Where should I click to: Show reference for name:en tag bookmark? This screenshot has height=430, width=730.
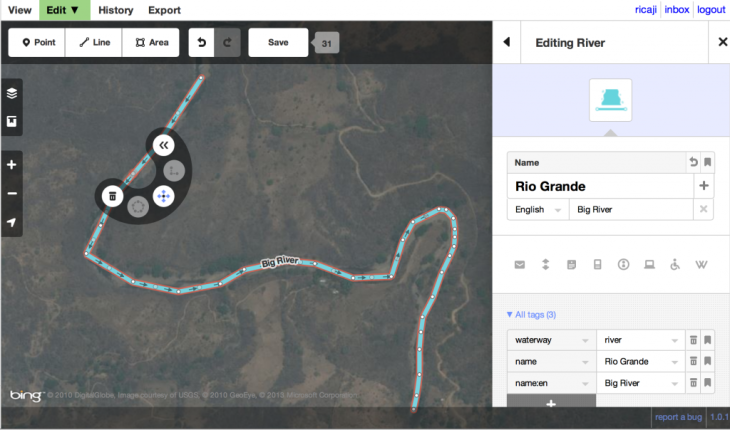tap(707, 383)
